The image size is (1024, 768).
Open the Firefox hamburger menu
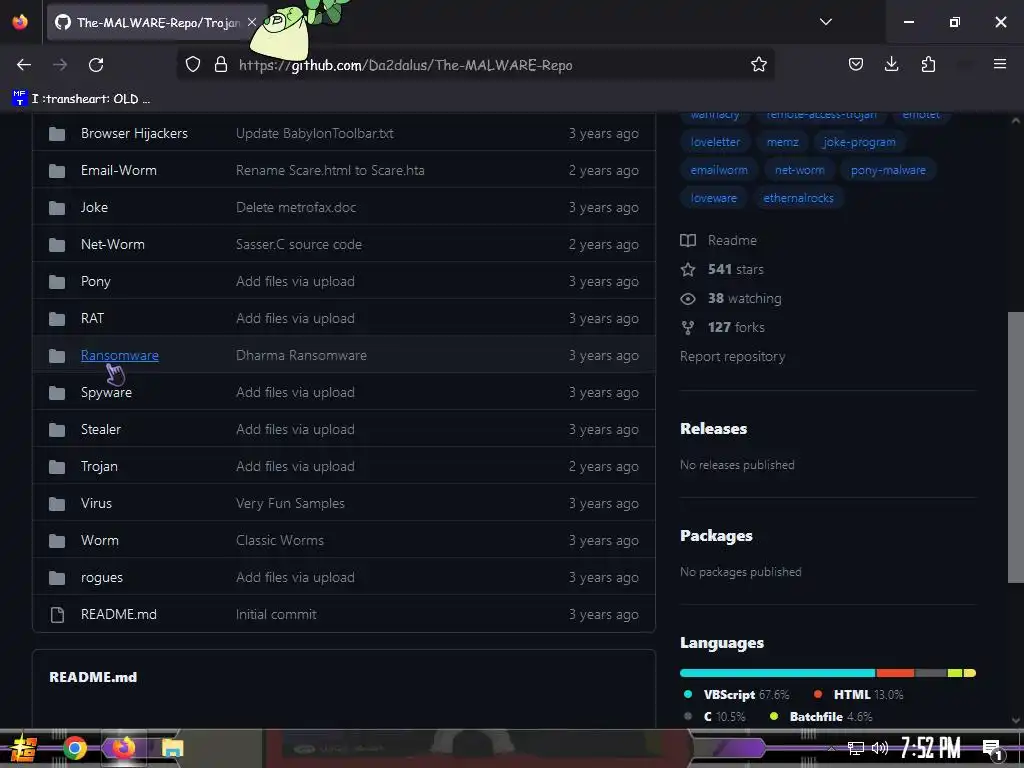[1000, 64]
